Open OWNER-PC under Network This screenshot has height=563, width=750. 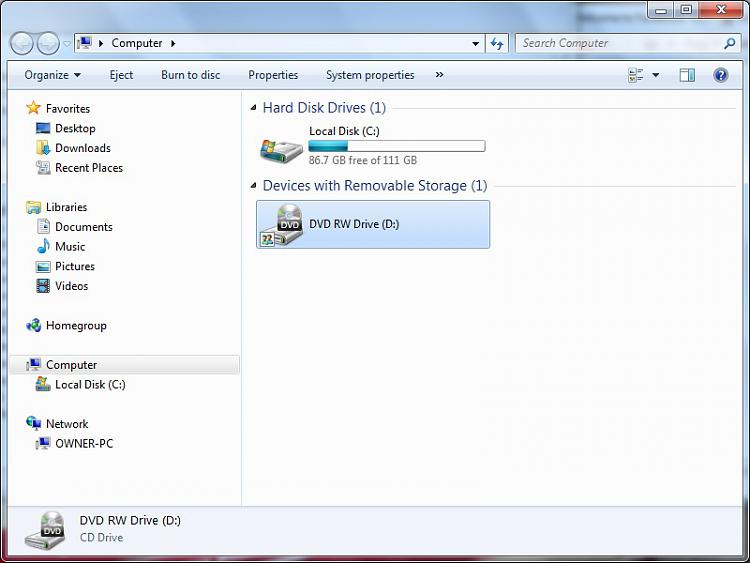tap(84, 443)
